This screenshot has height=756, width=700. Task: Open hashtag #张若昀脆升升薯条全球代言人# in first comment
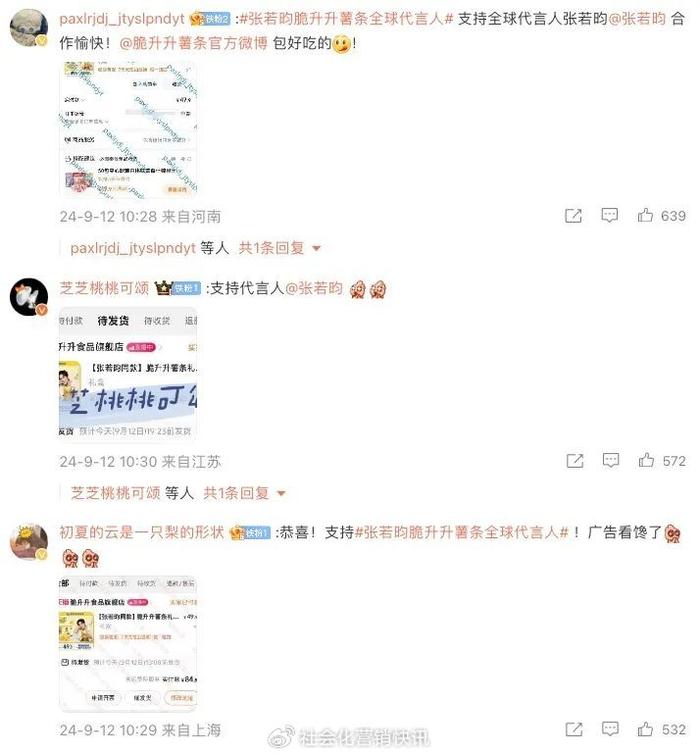pos(346,19)
